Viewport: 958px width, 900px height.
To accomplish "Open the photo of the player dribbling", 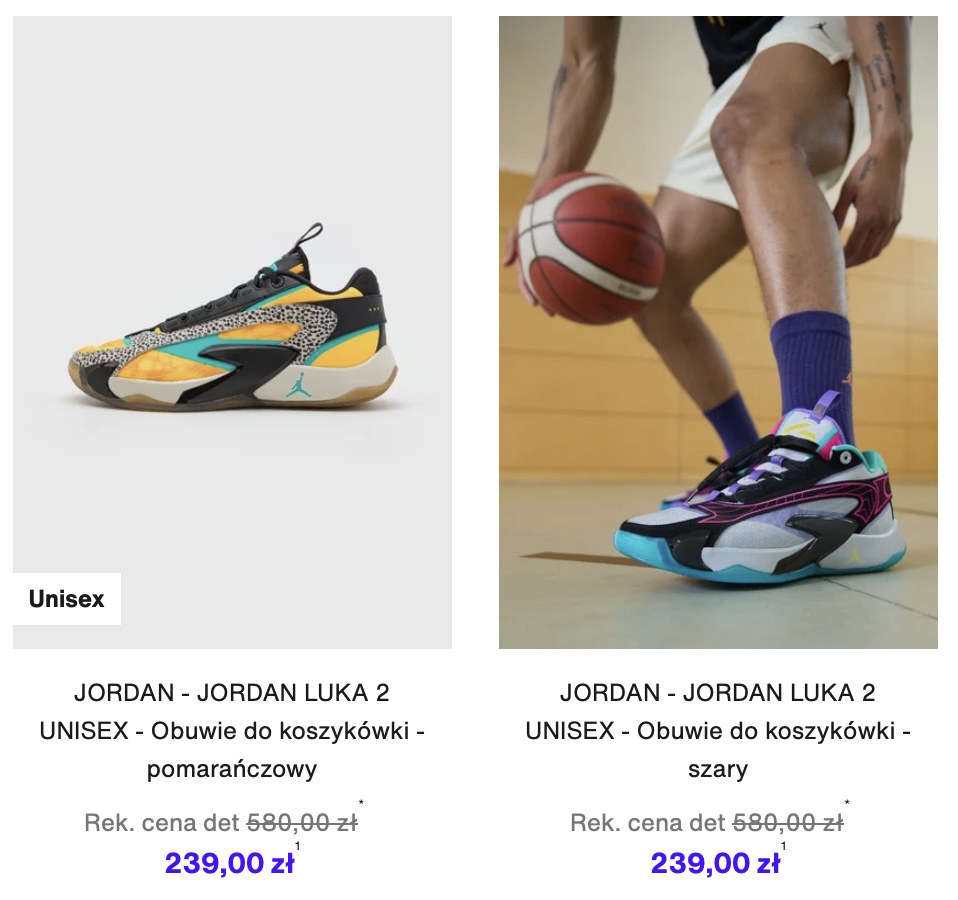I will point(718,332).
